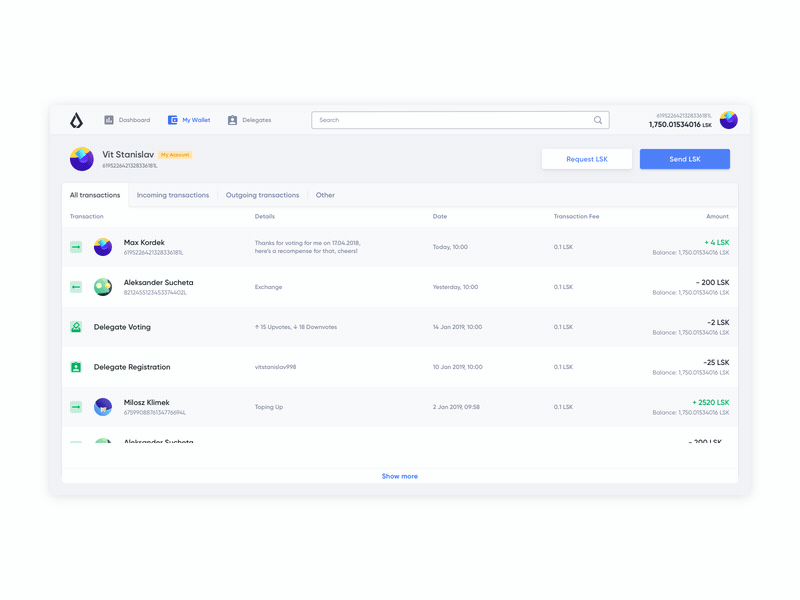The image size is (800, 600).
Task: Click the Date column header
Action: click(x=440, y=216)
